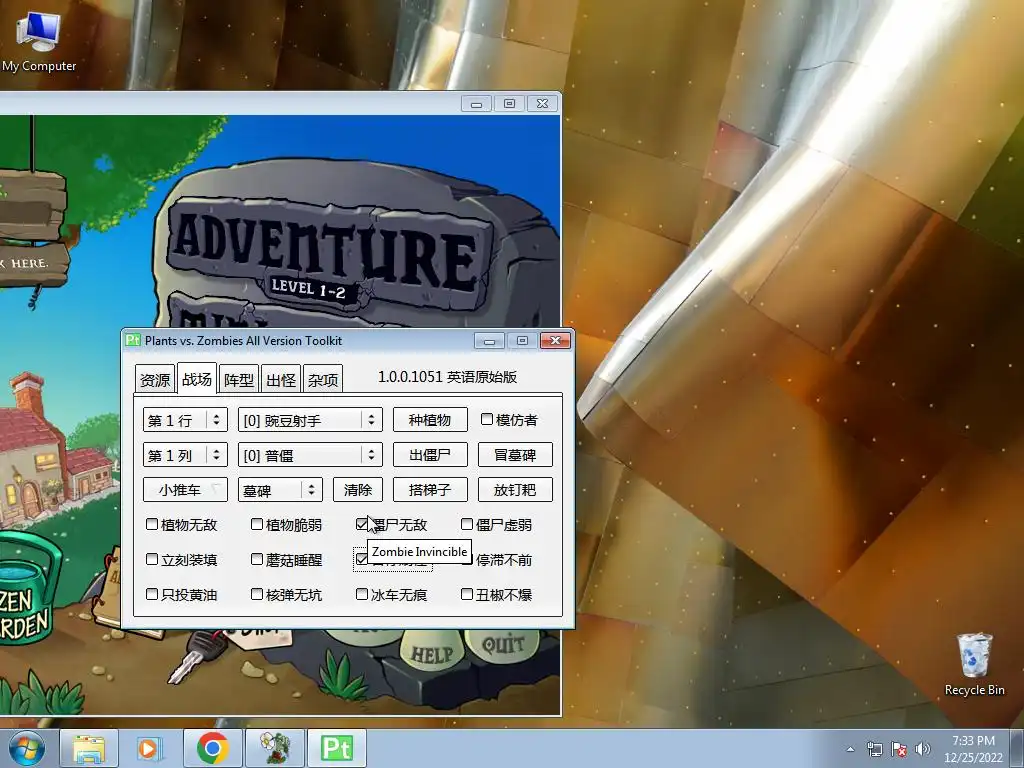
Task: Enable the 僵尸虚弱 checkbox
Action: click(466, 524)
